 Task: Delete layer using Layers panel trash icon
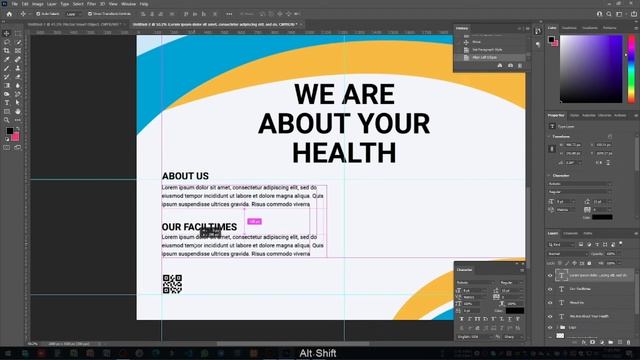629,342
